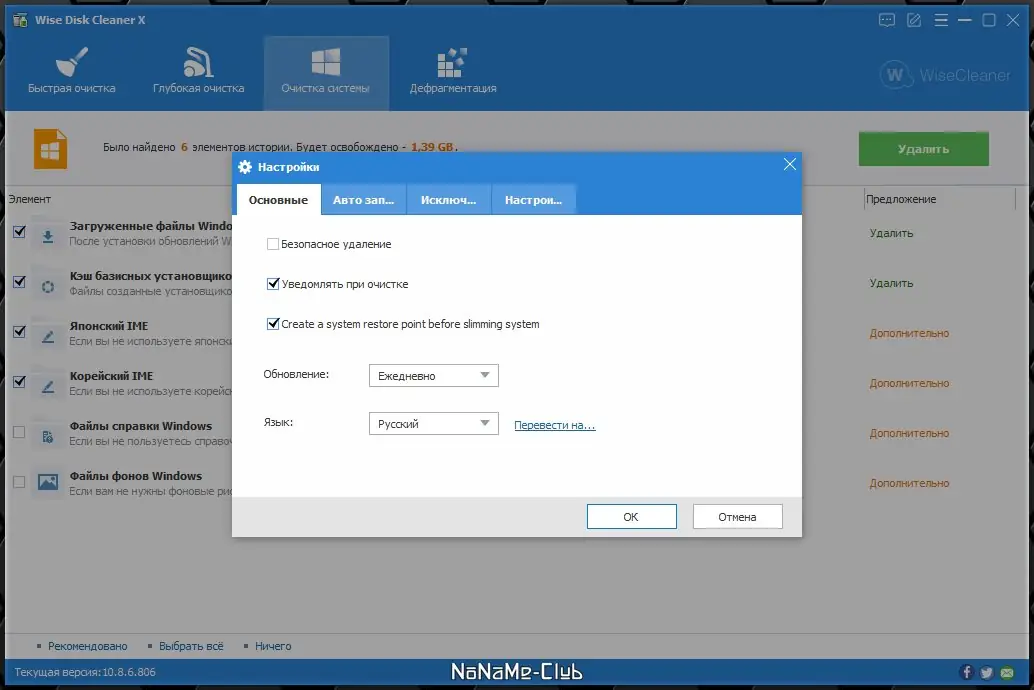Click the Wise Disk Cleaner app icon
1034x690 pixels.
click(x=20, y=20)
